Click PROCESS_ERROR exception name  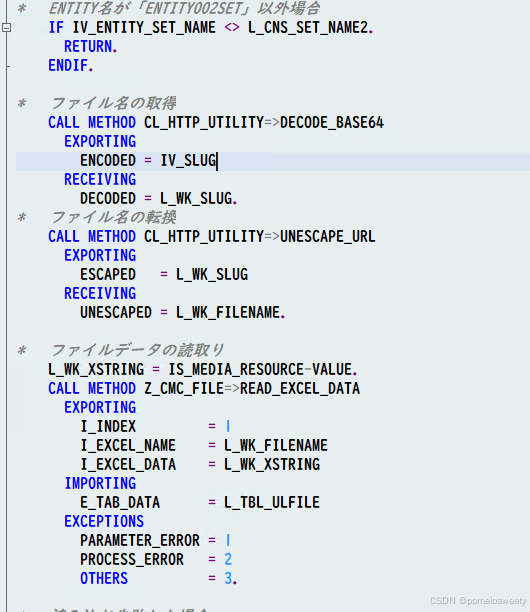(x=132, y=560)
